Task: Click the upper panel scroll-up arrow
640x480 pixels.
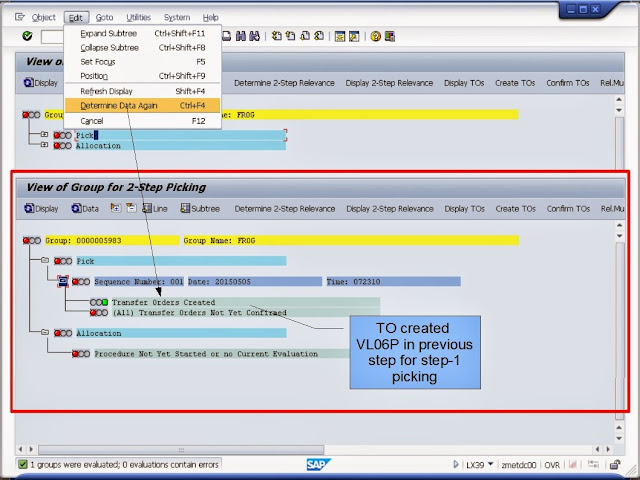Action: click(619, 99)
